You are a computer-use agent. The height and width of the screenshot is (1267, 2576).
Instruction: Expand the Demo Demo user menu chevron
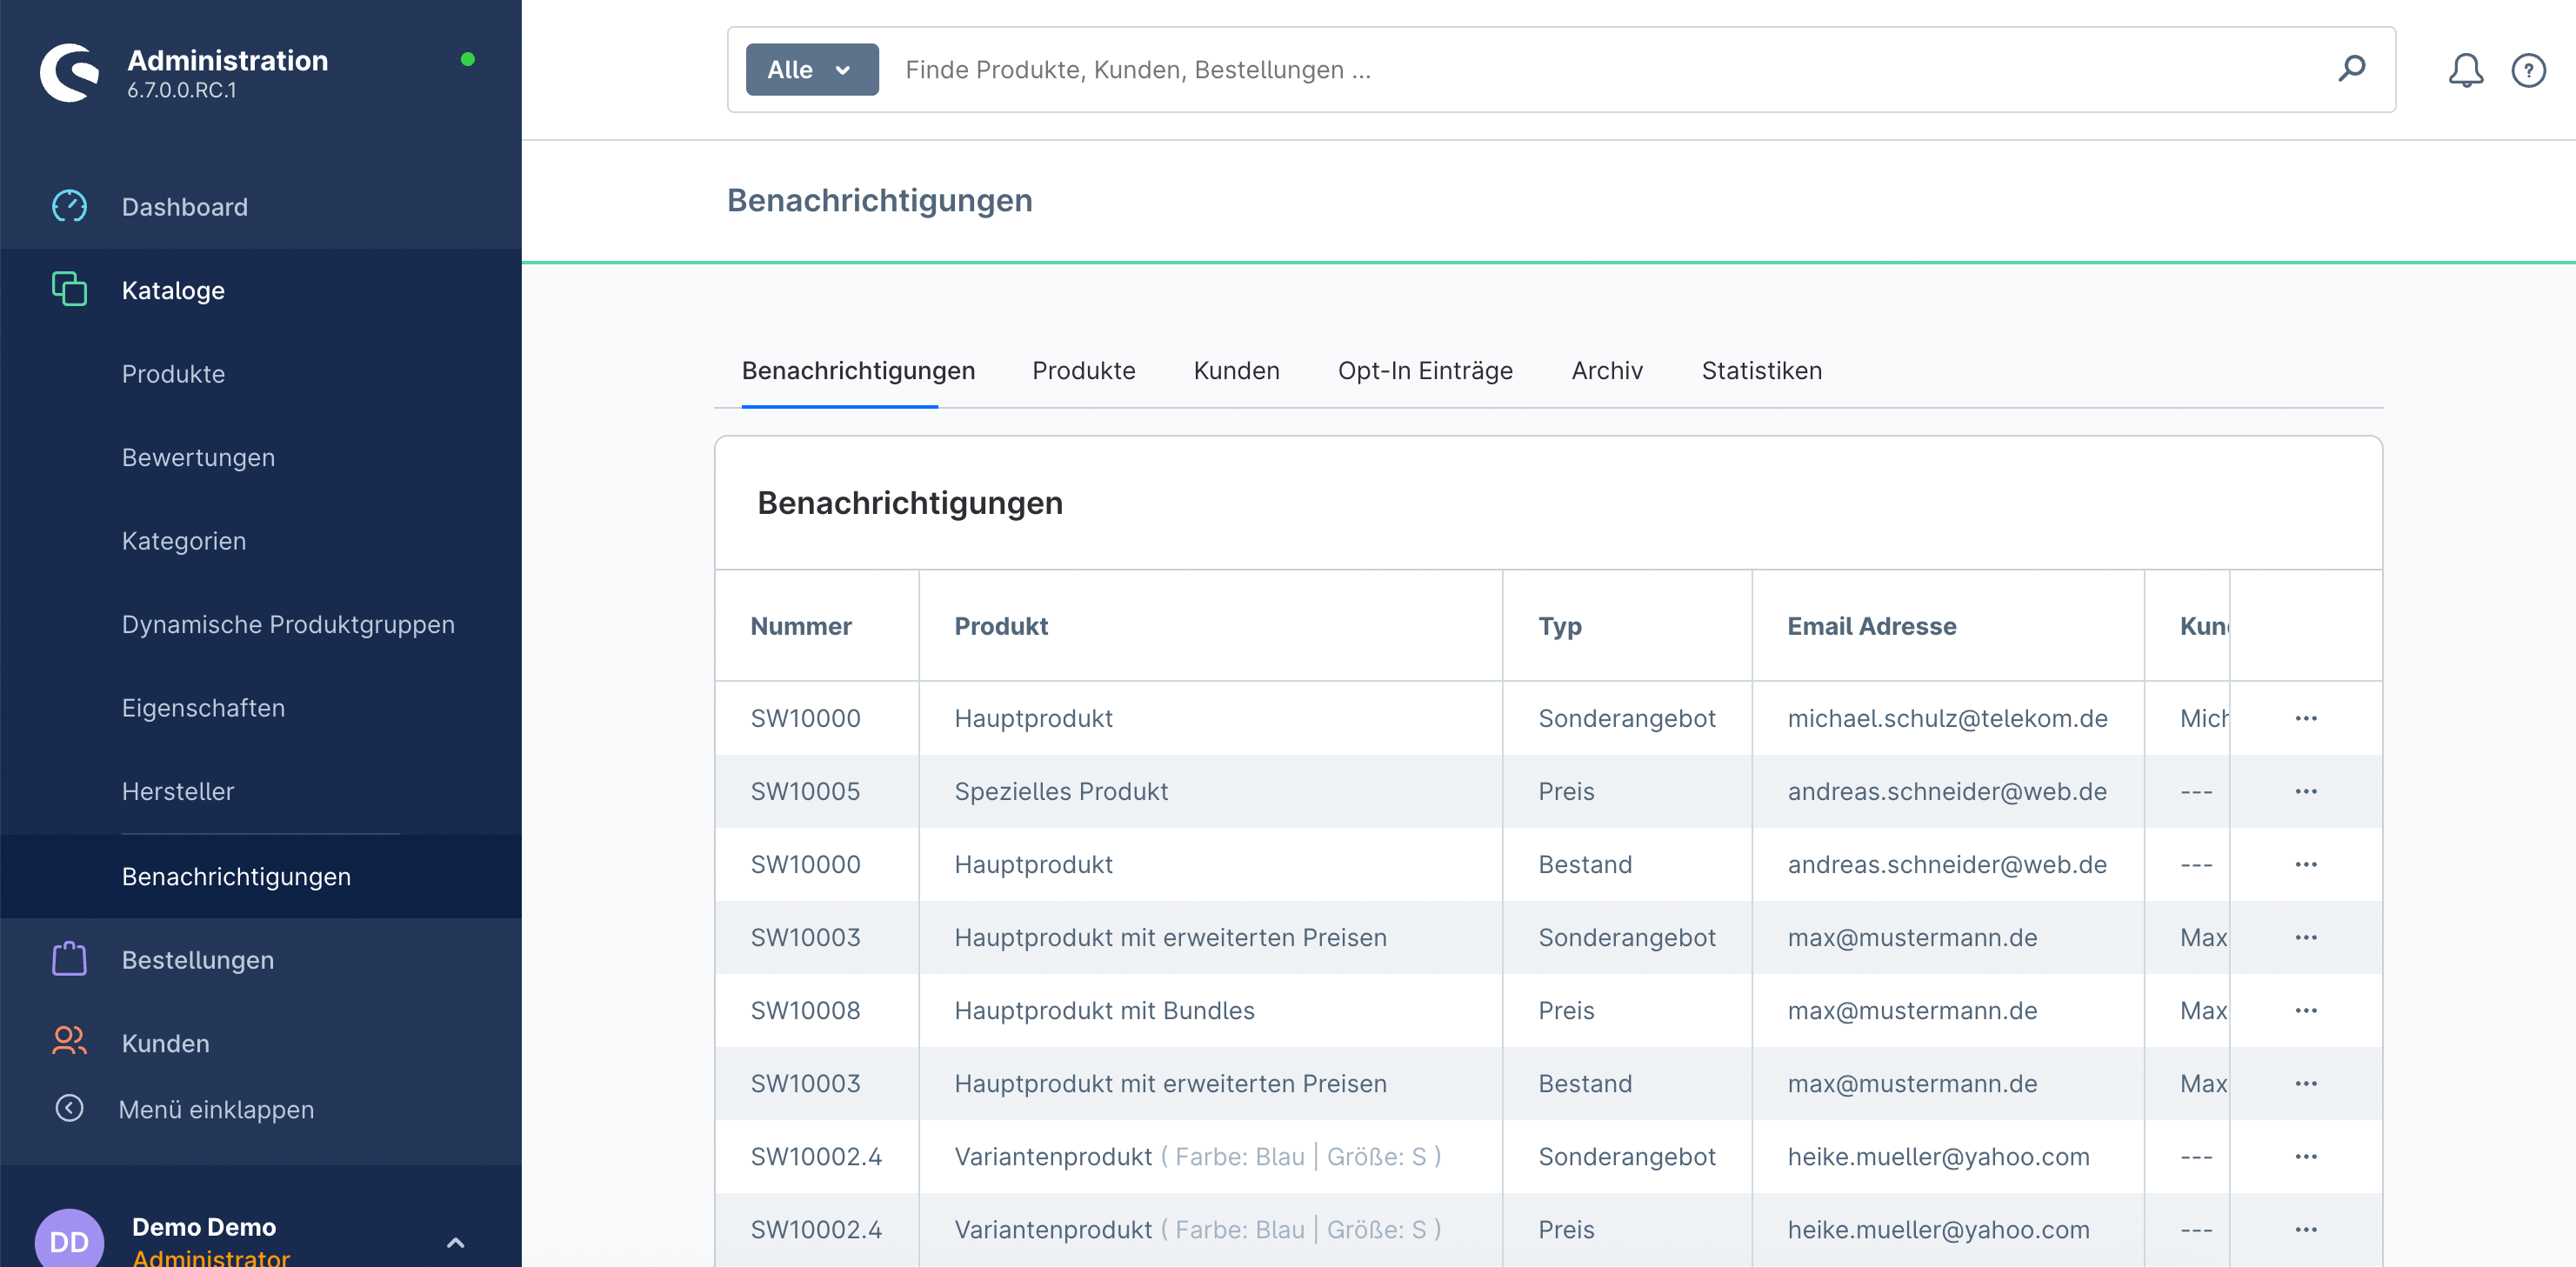coord(455,1242)
